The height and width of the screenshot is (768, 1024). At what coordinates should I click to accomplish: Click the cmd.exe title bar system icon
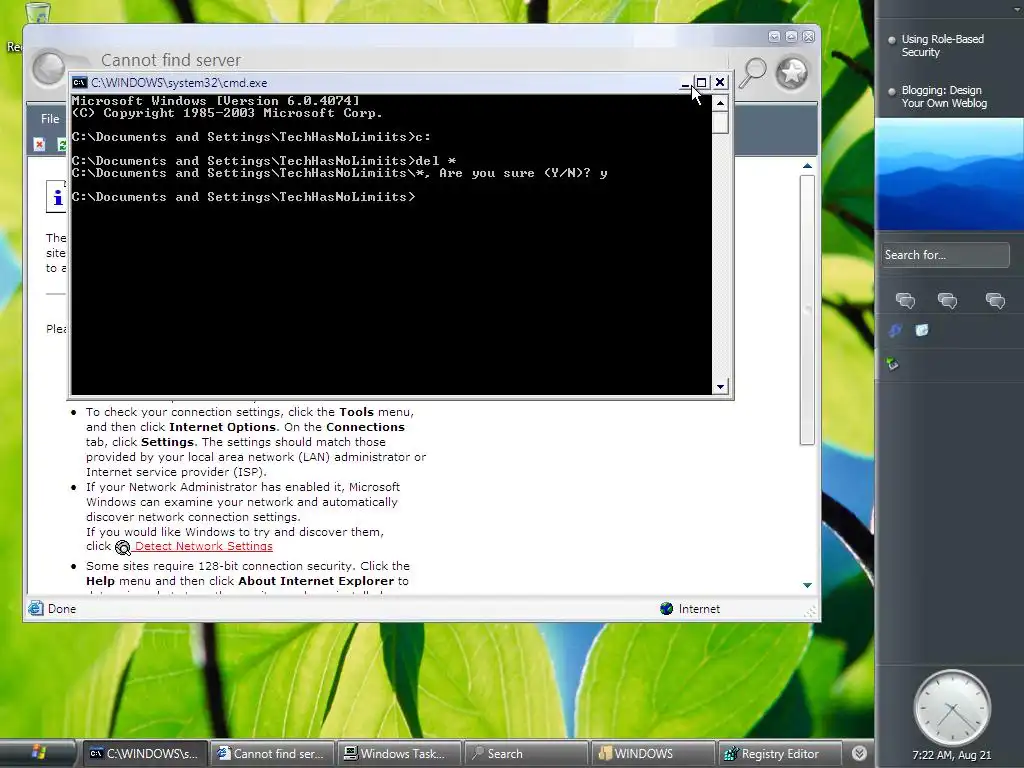80,82
